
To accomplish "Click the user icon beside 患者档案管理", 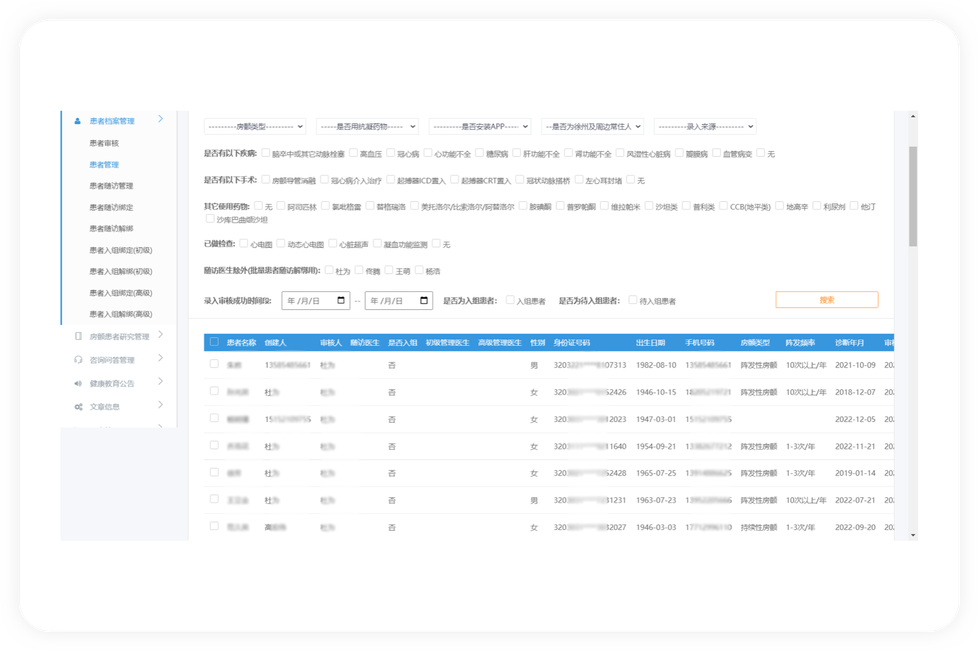I will coord(78,121).
